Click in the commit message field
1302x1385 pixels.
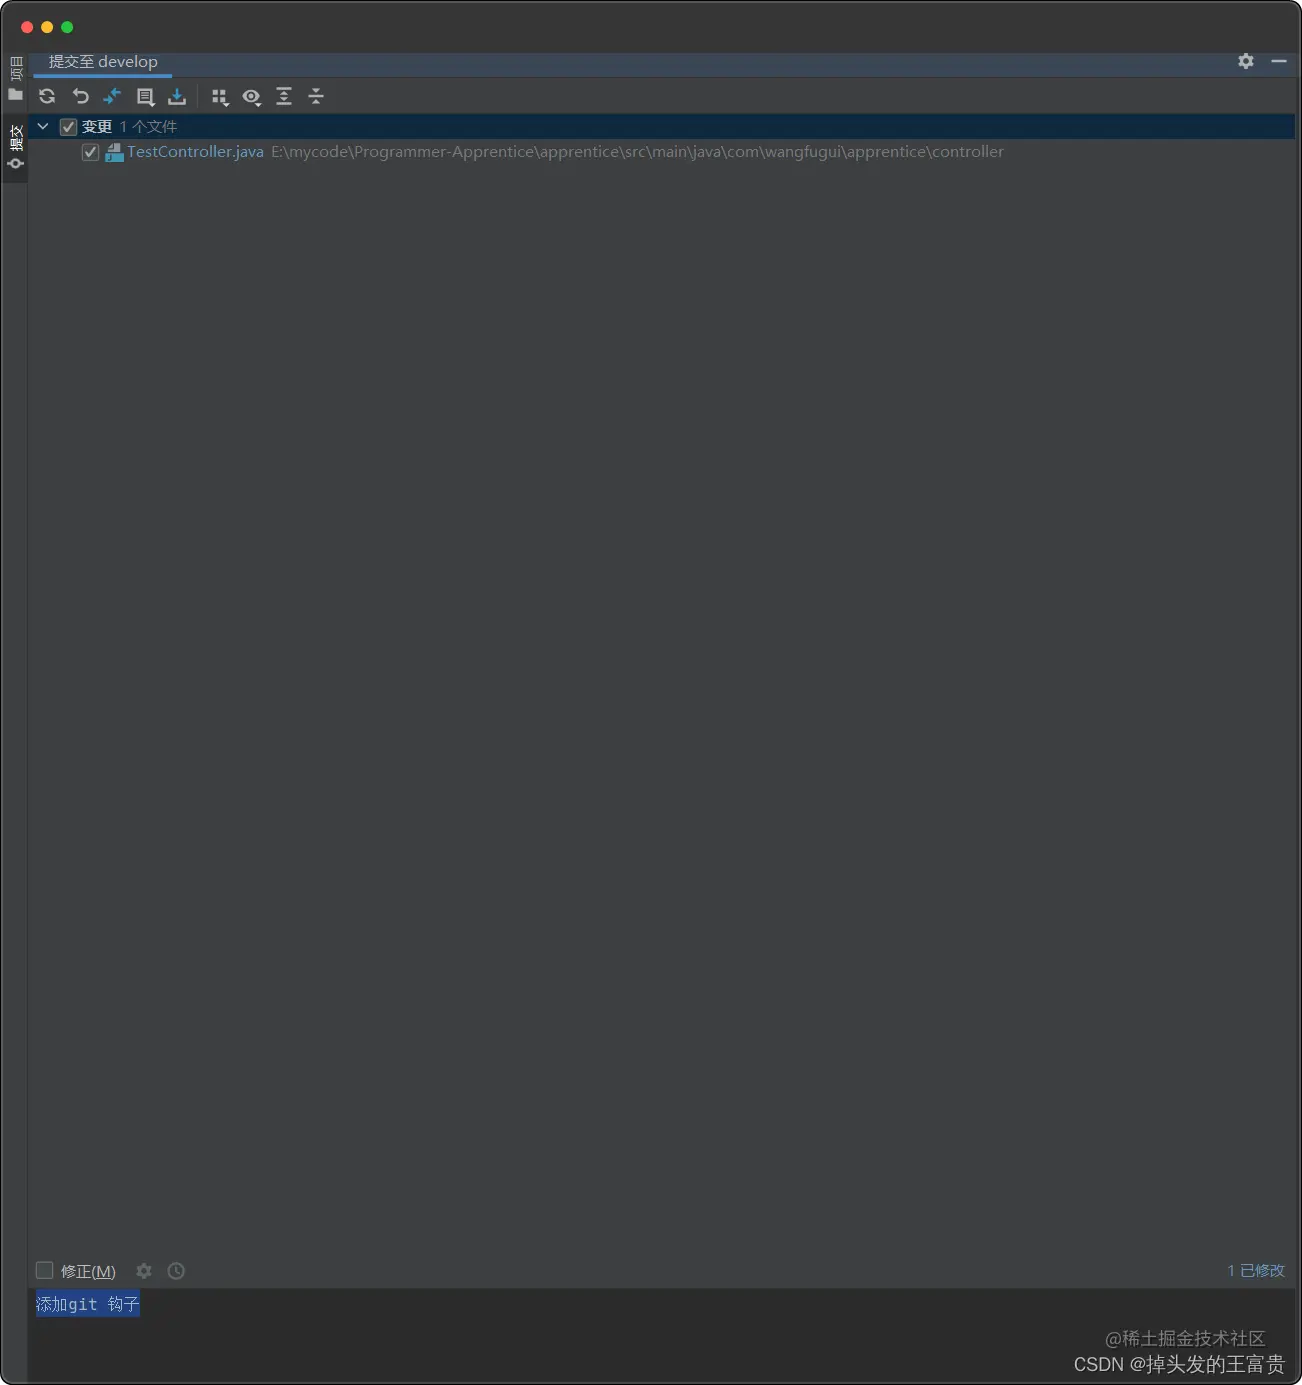pyautogui.click(x=660, y=1334)
